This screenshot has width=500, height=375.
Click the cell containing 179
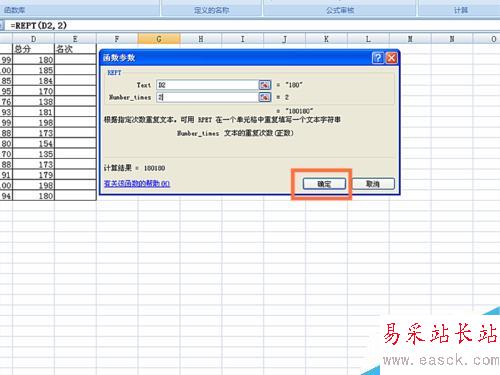(33, 175)
